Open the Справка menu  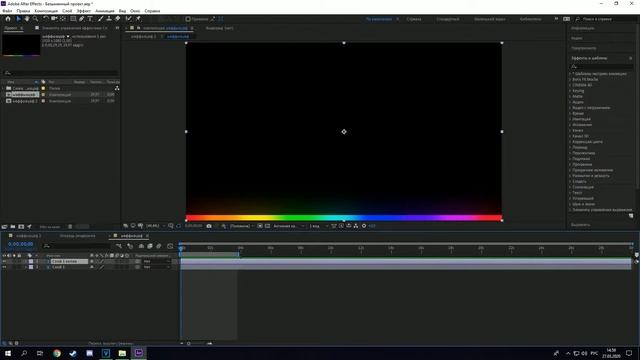[152, 11]
